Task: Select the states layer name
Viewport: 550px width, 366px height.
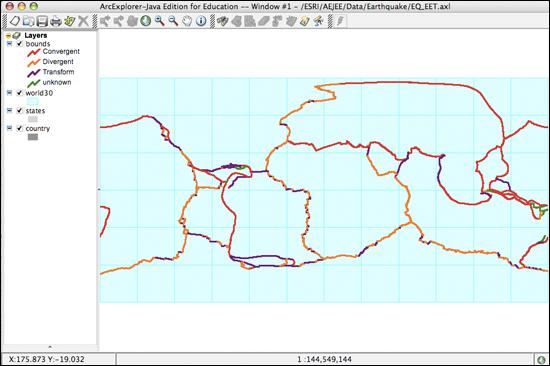Action: coord(35,111)
